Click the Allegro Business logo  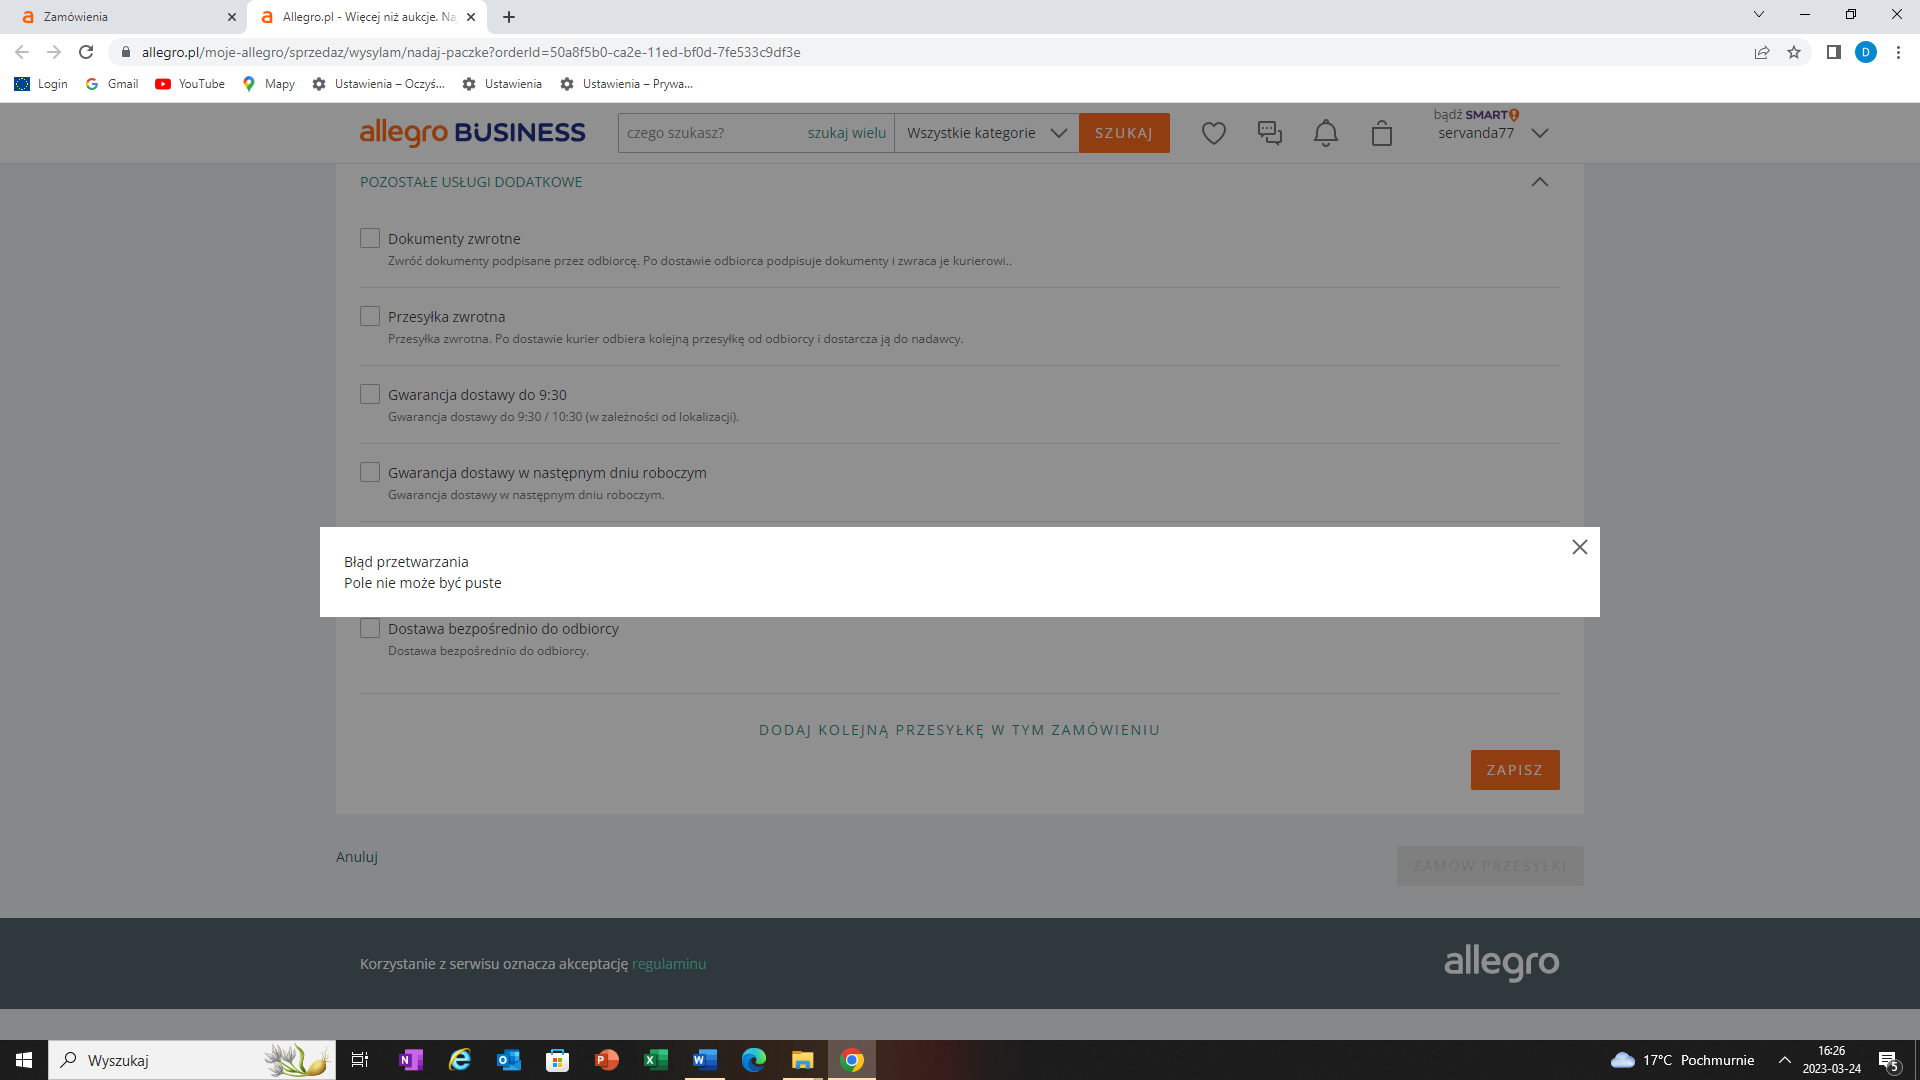pyautogui.click(x=472, y=132)
